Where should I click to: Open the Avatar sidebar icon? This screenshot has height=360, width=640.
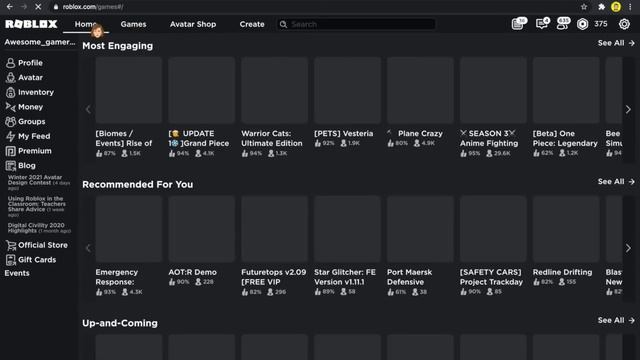(x=10, y=78)
